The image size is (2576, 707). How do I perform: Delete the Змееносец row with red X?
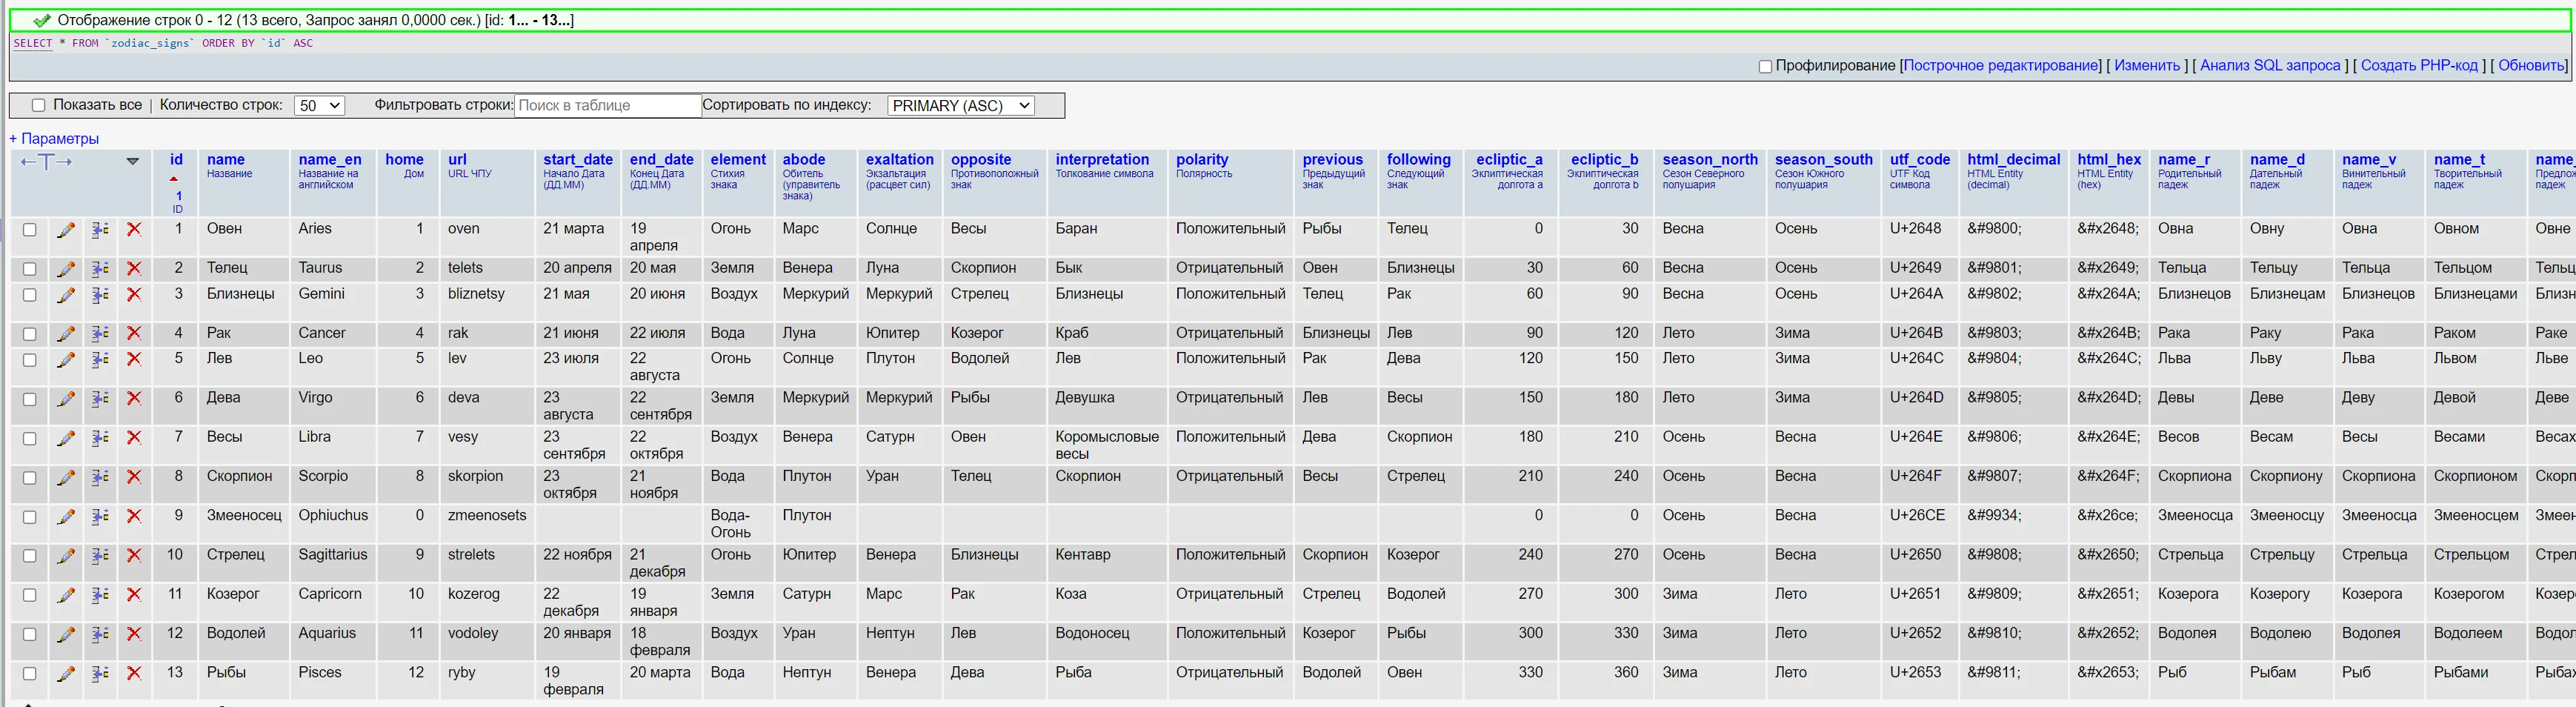[x=134, y=517]
